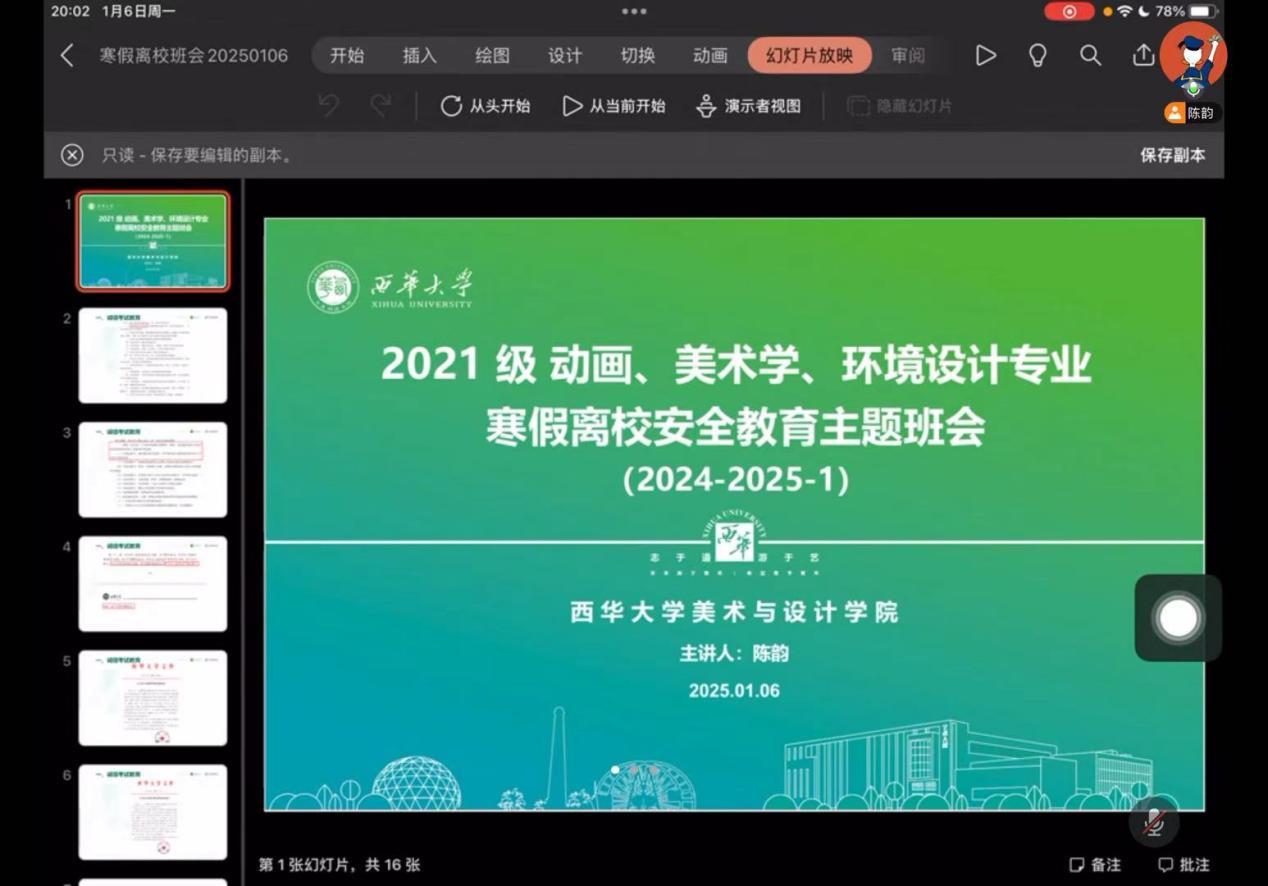
Task: Open the lightbulb Tell Me icon
Action: click(1038, 56)
